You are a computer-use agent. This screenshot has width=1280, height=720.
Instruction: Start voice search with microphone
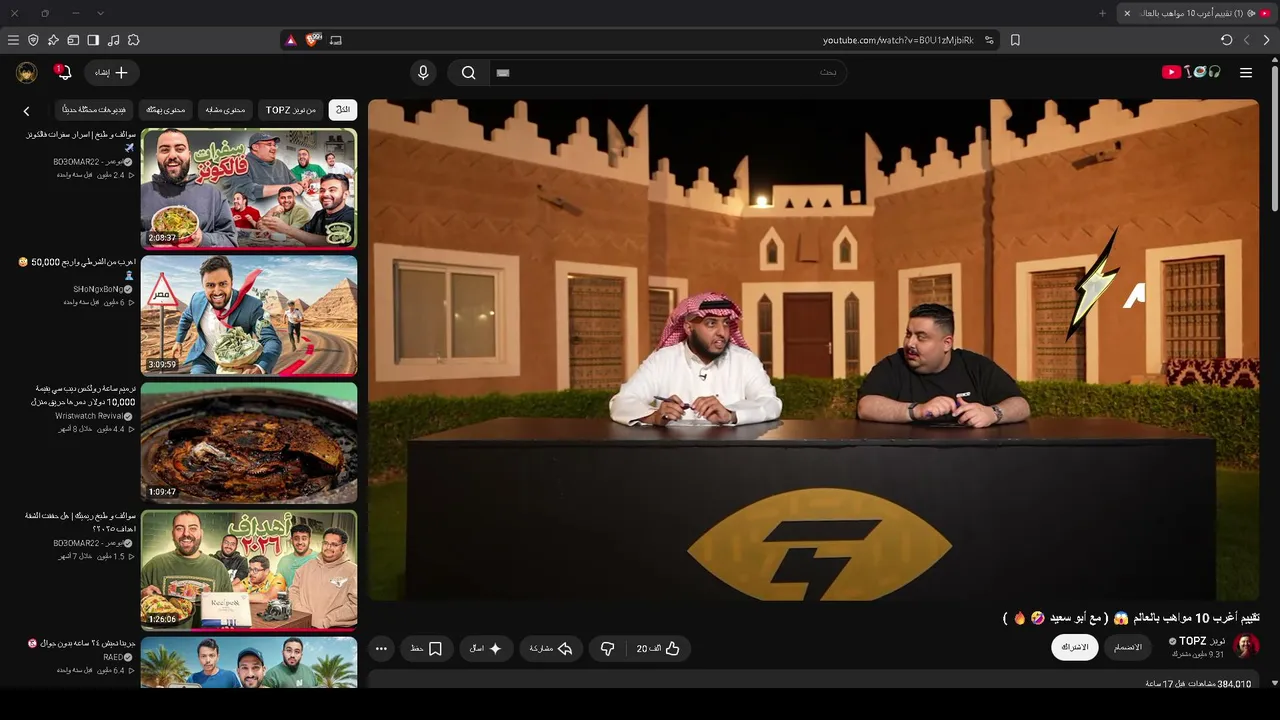point(423,72)
